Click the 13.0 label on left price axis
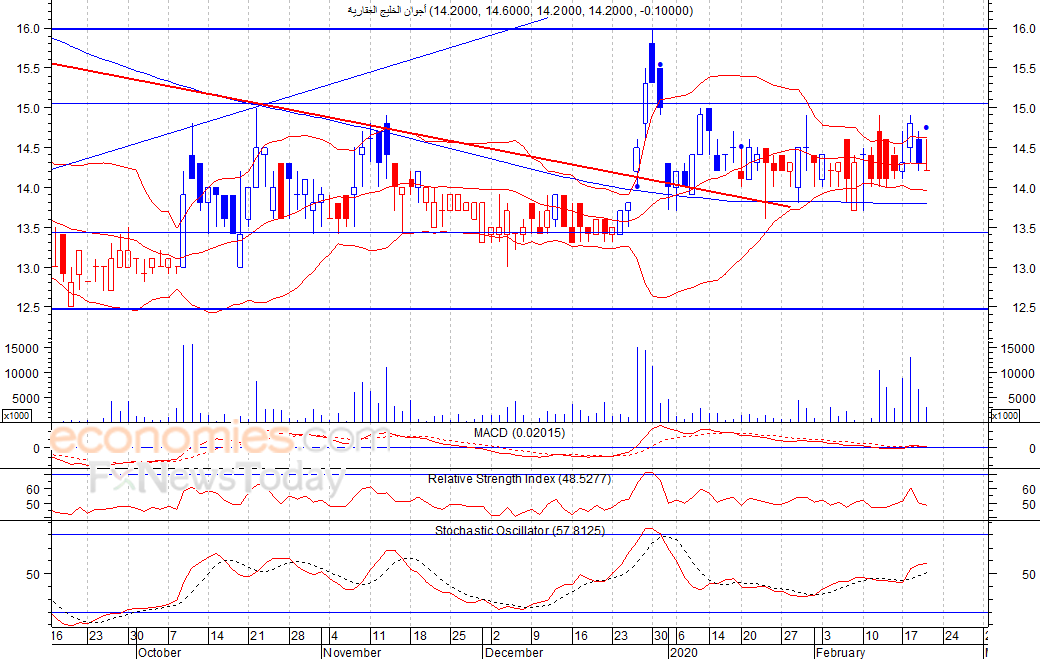This screenshot has height=659, width=1040. pos(29,269)
